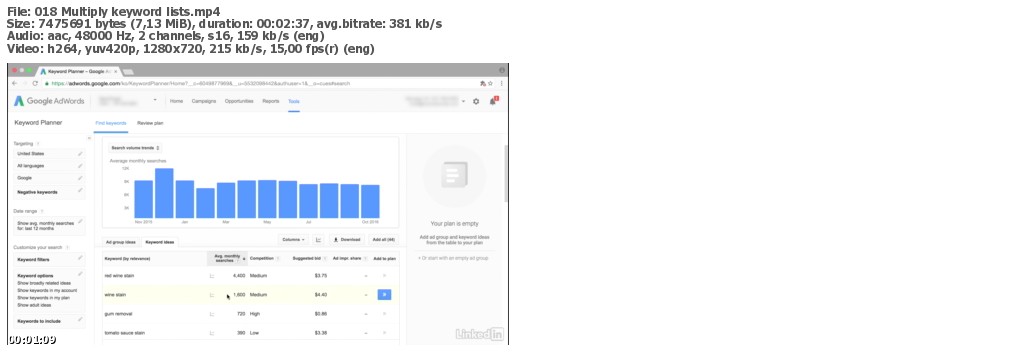
Task: Click Show adult ideas option
Action: tap(34, 305)
